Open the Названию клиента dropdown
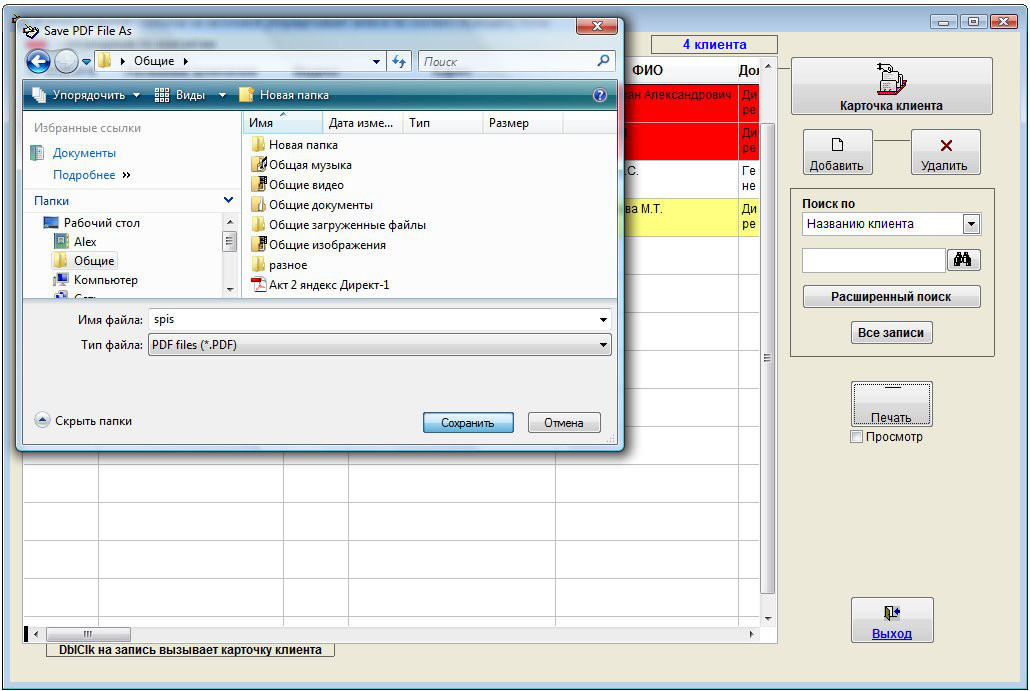1030x691 pixels. click(x=972, y=224)
